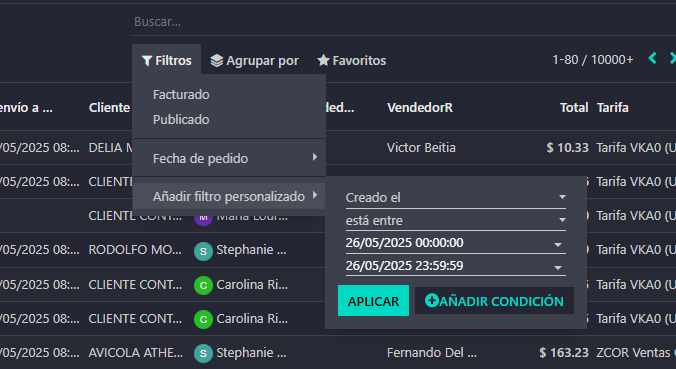Open the Favoritos menu
This screenshot has height=369, width=676.
tap(352, 61)
